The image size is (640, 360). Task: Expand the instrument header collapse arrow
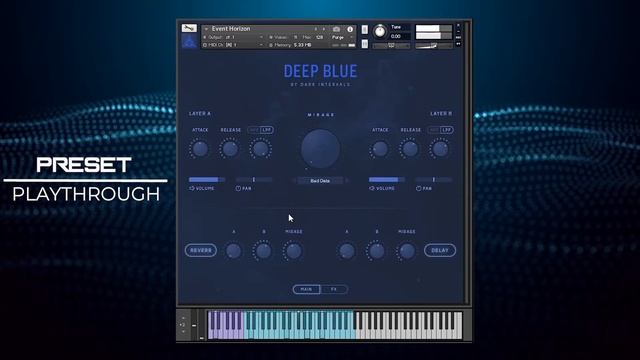pyautogui.click(x=206, y=29)
